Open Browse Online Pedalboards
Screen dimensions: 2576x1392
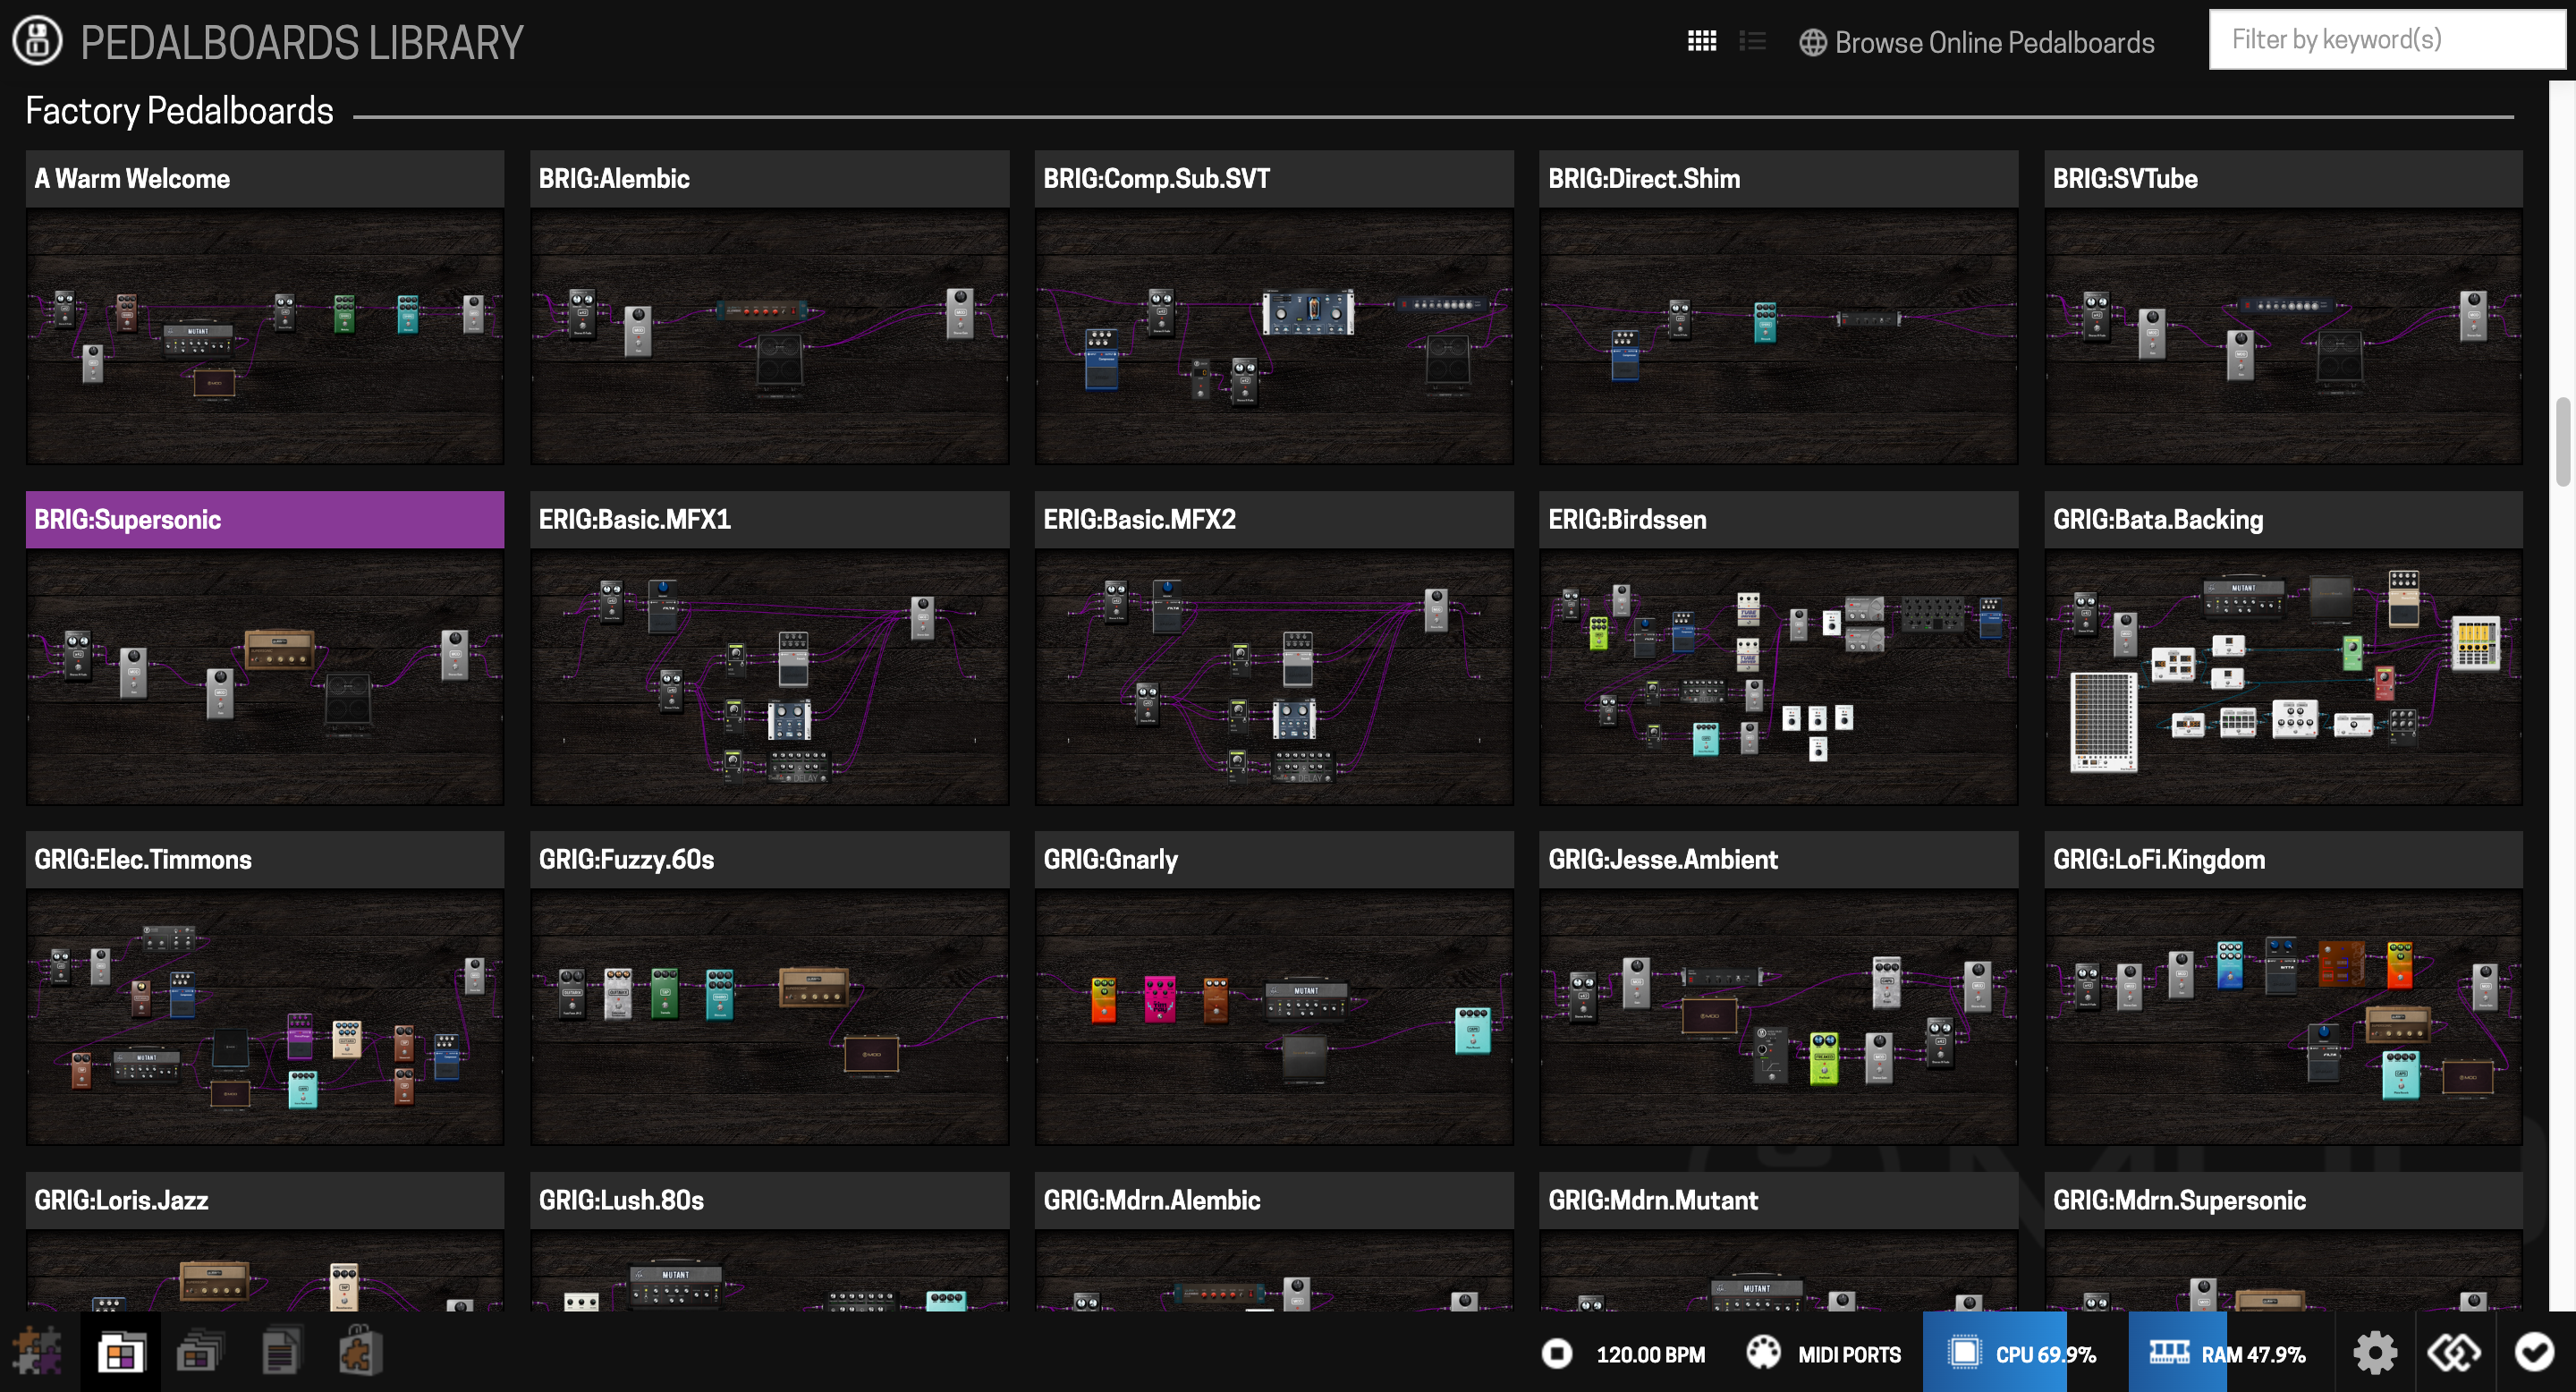pos(1977,42)
